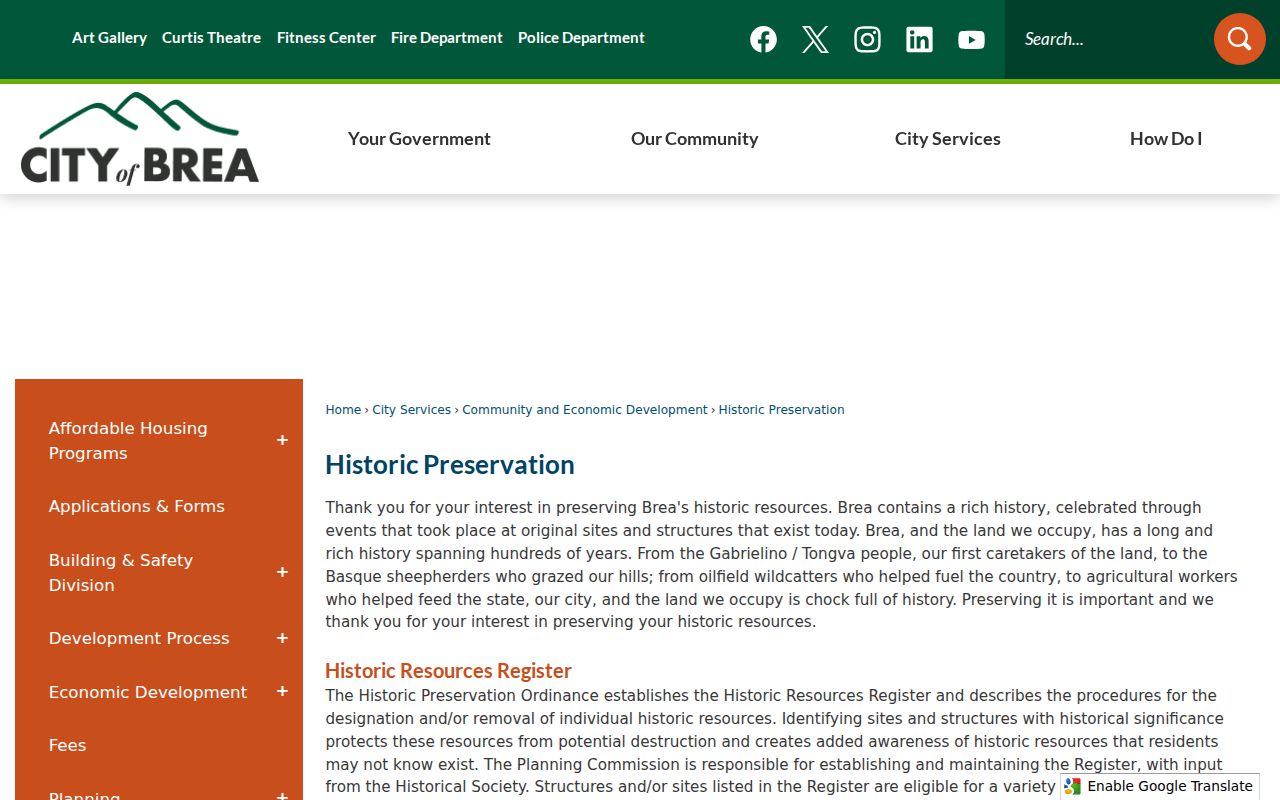
Task: Open the Curtis Theatre link
Action: [x=211, y=38]
